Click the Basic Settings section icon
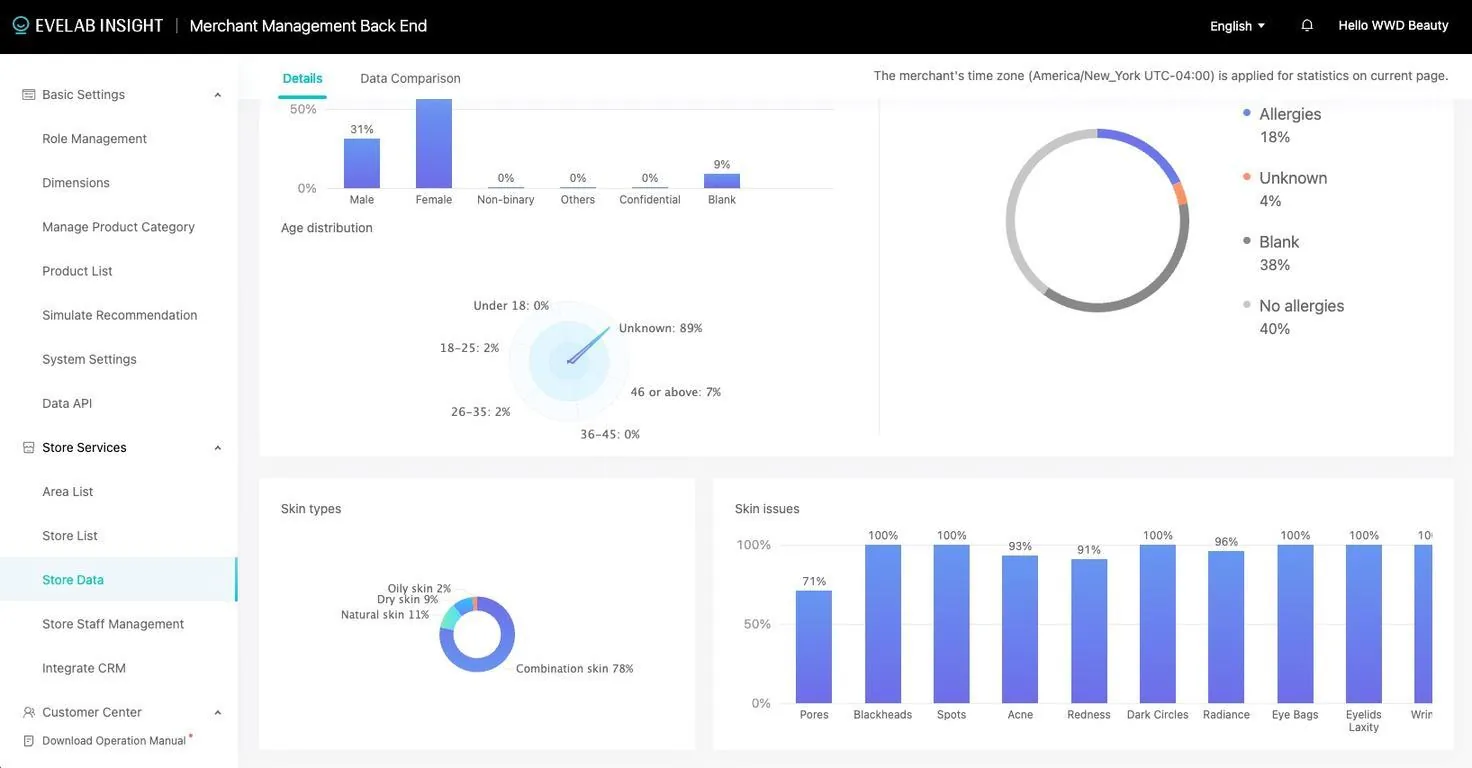Screen dimensions: 1472x768 [28, 95]
